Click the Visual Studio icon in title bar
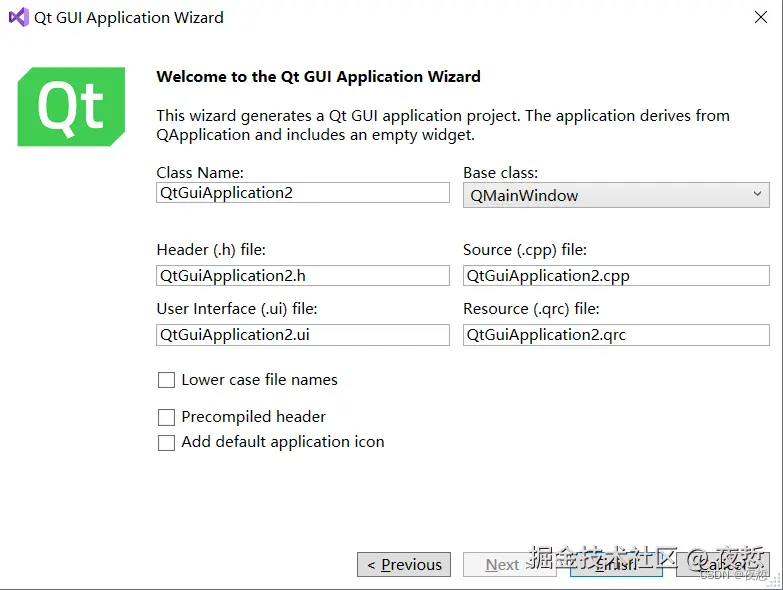The width and height of the screenshot is (783, 590). [18, 17]
